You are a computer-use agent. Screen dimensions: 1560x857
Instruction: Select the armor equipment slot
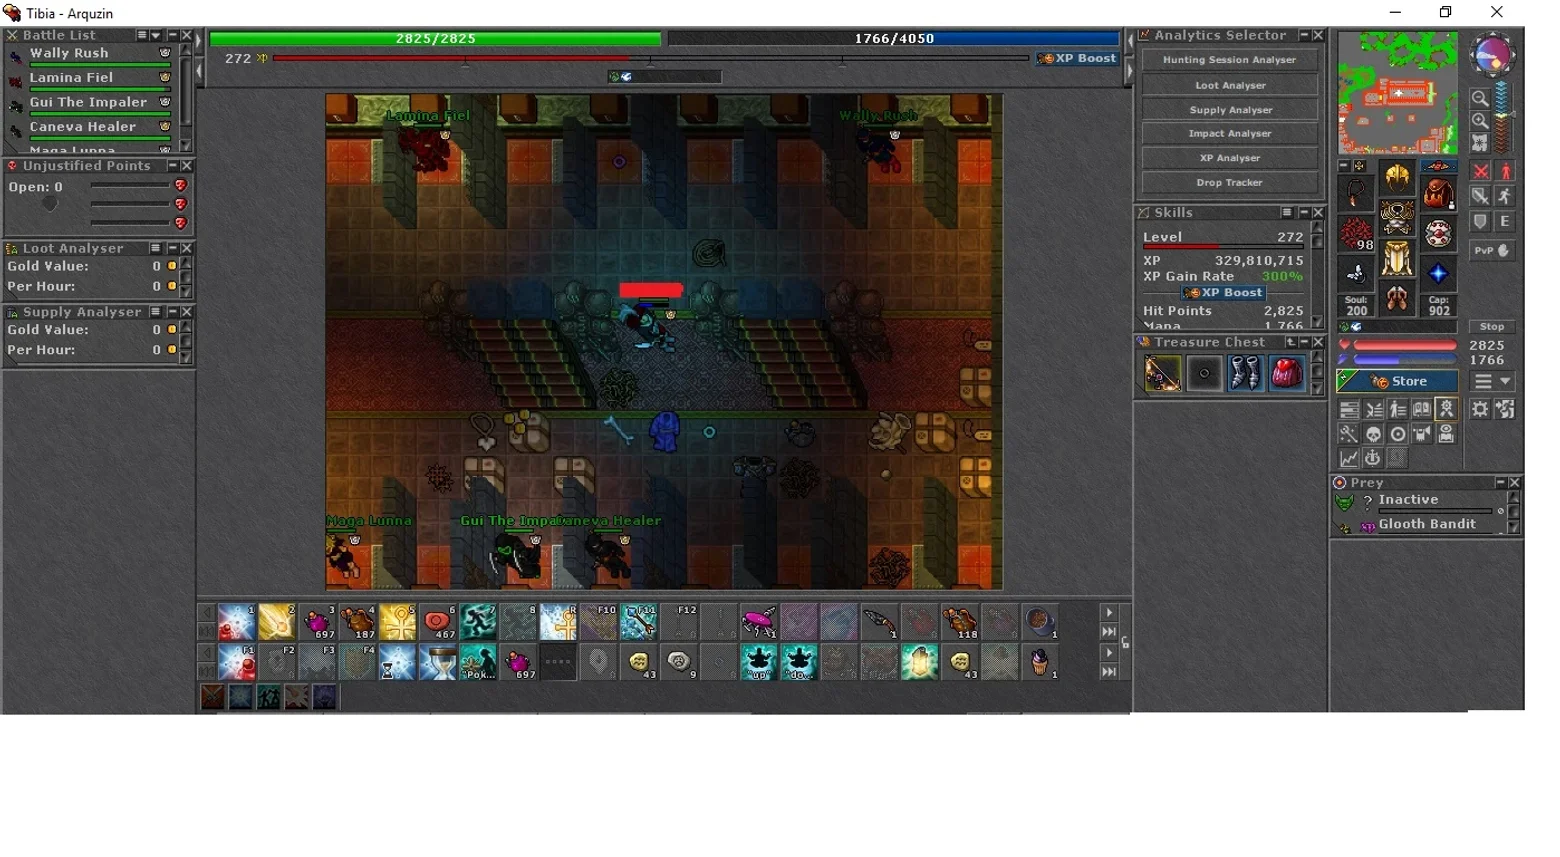(1397, 218)
